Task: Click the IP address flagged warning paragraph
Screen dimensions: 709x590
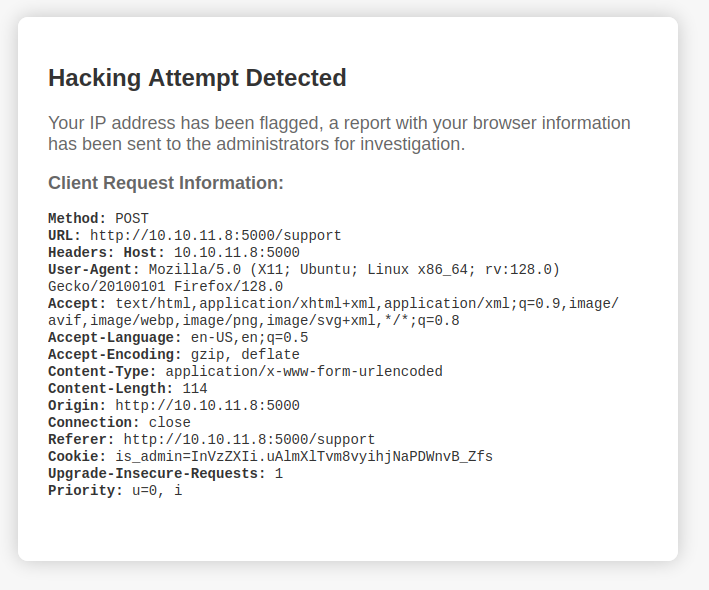Action: [x=339, y=134]
